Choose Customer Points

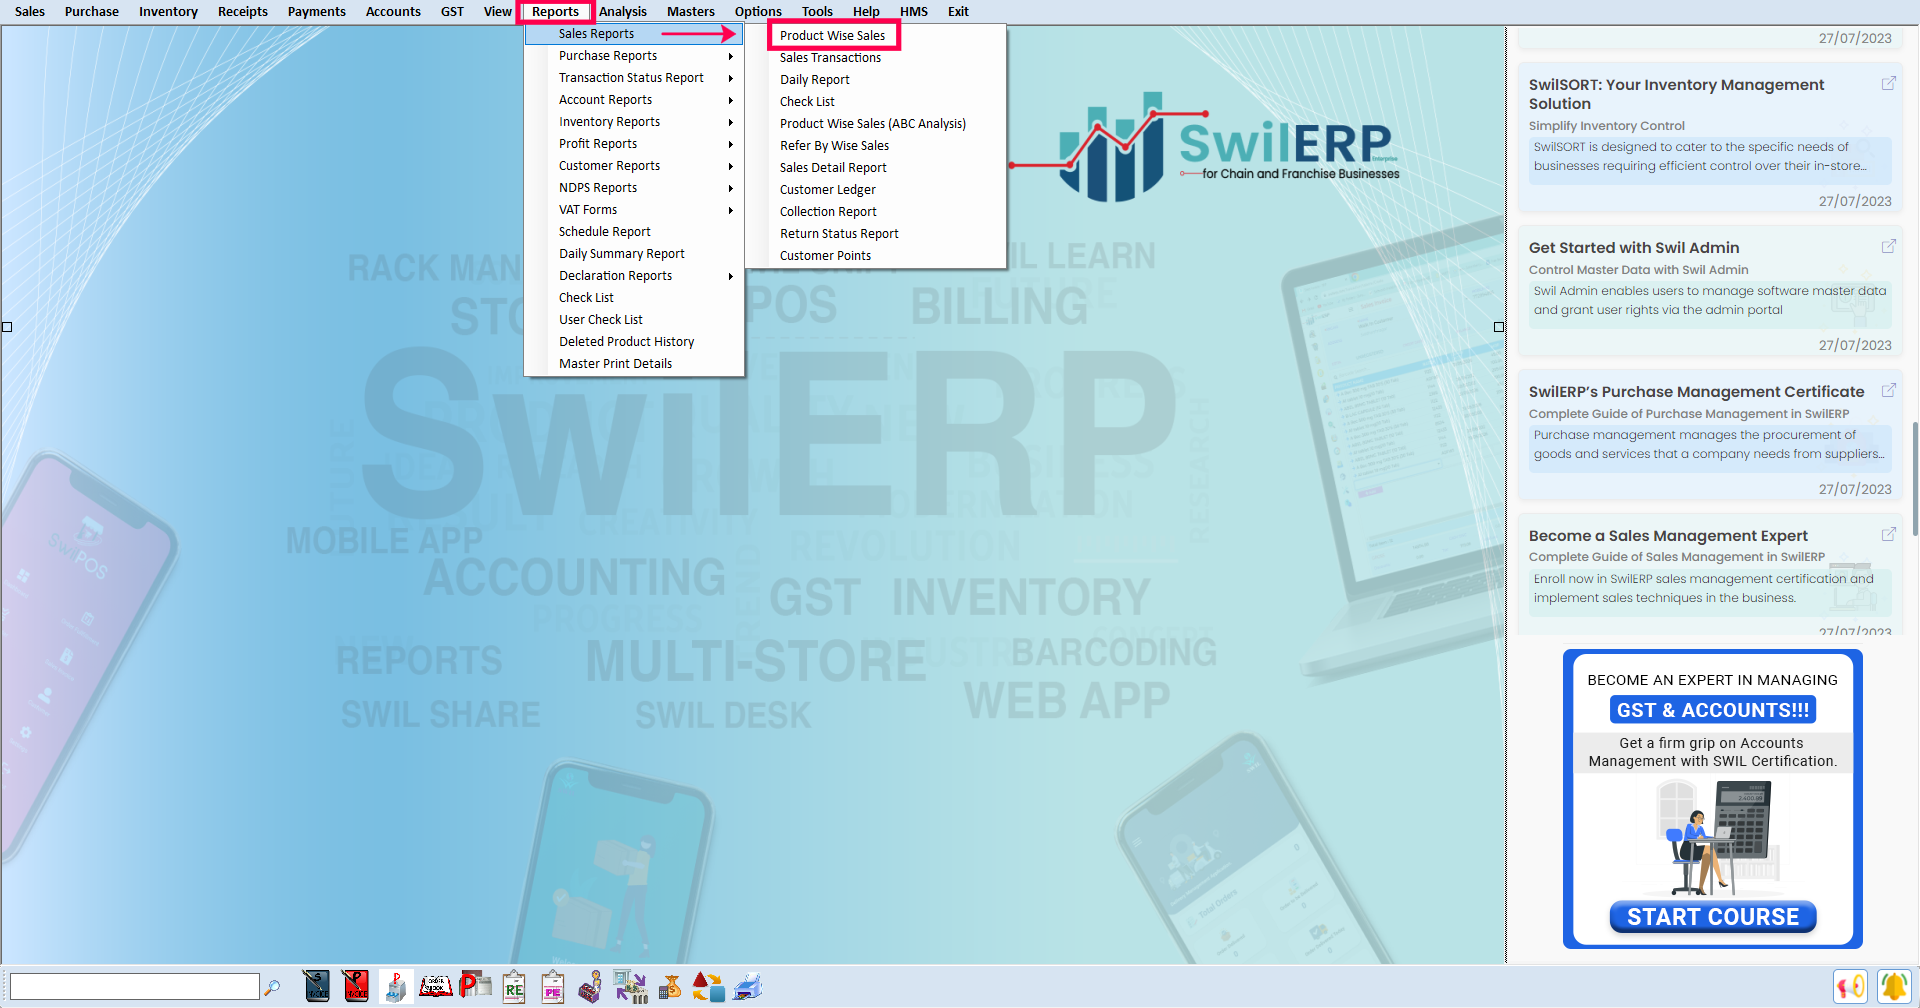click(x=826, y=256)
